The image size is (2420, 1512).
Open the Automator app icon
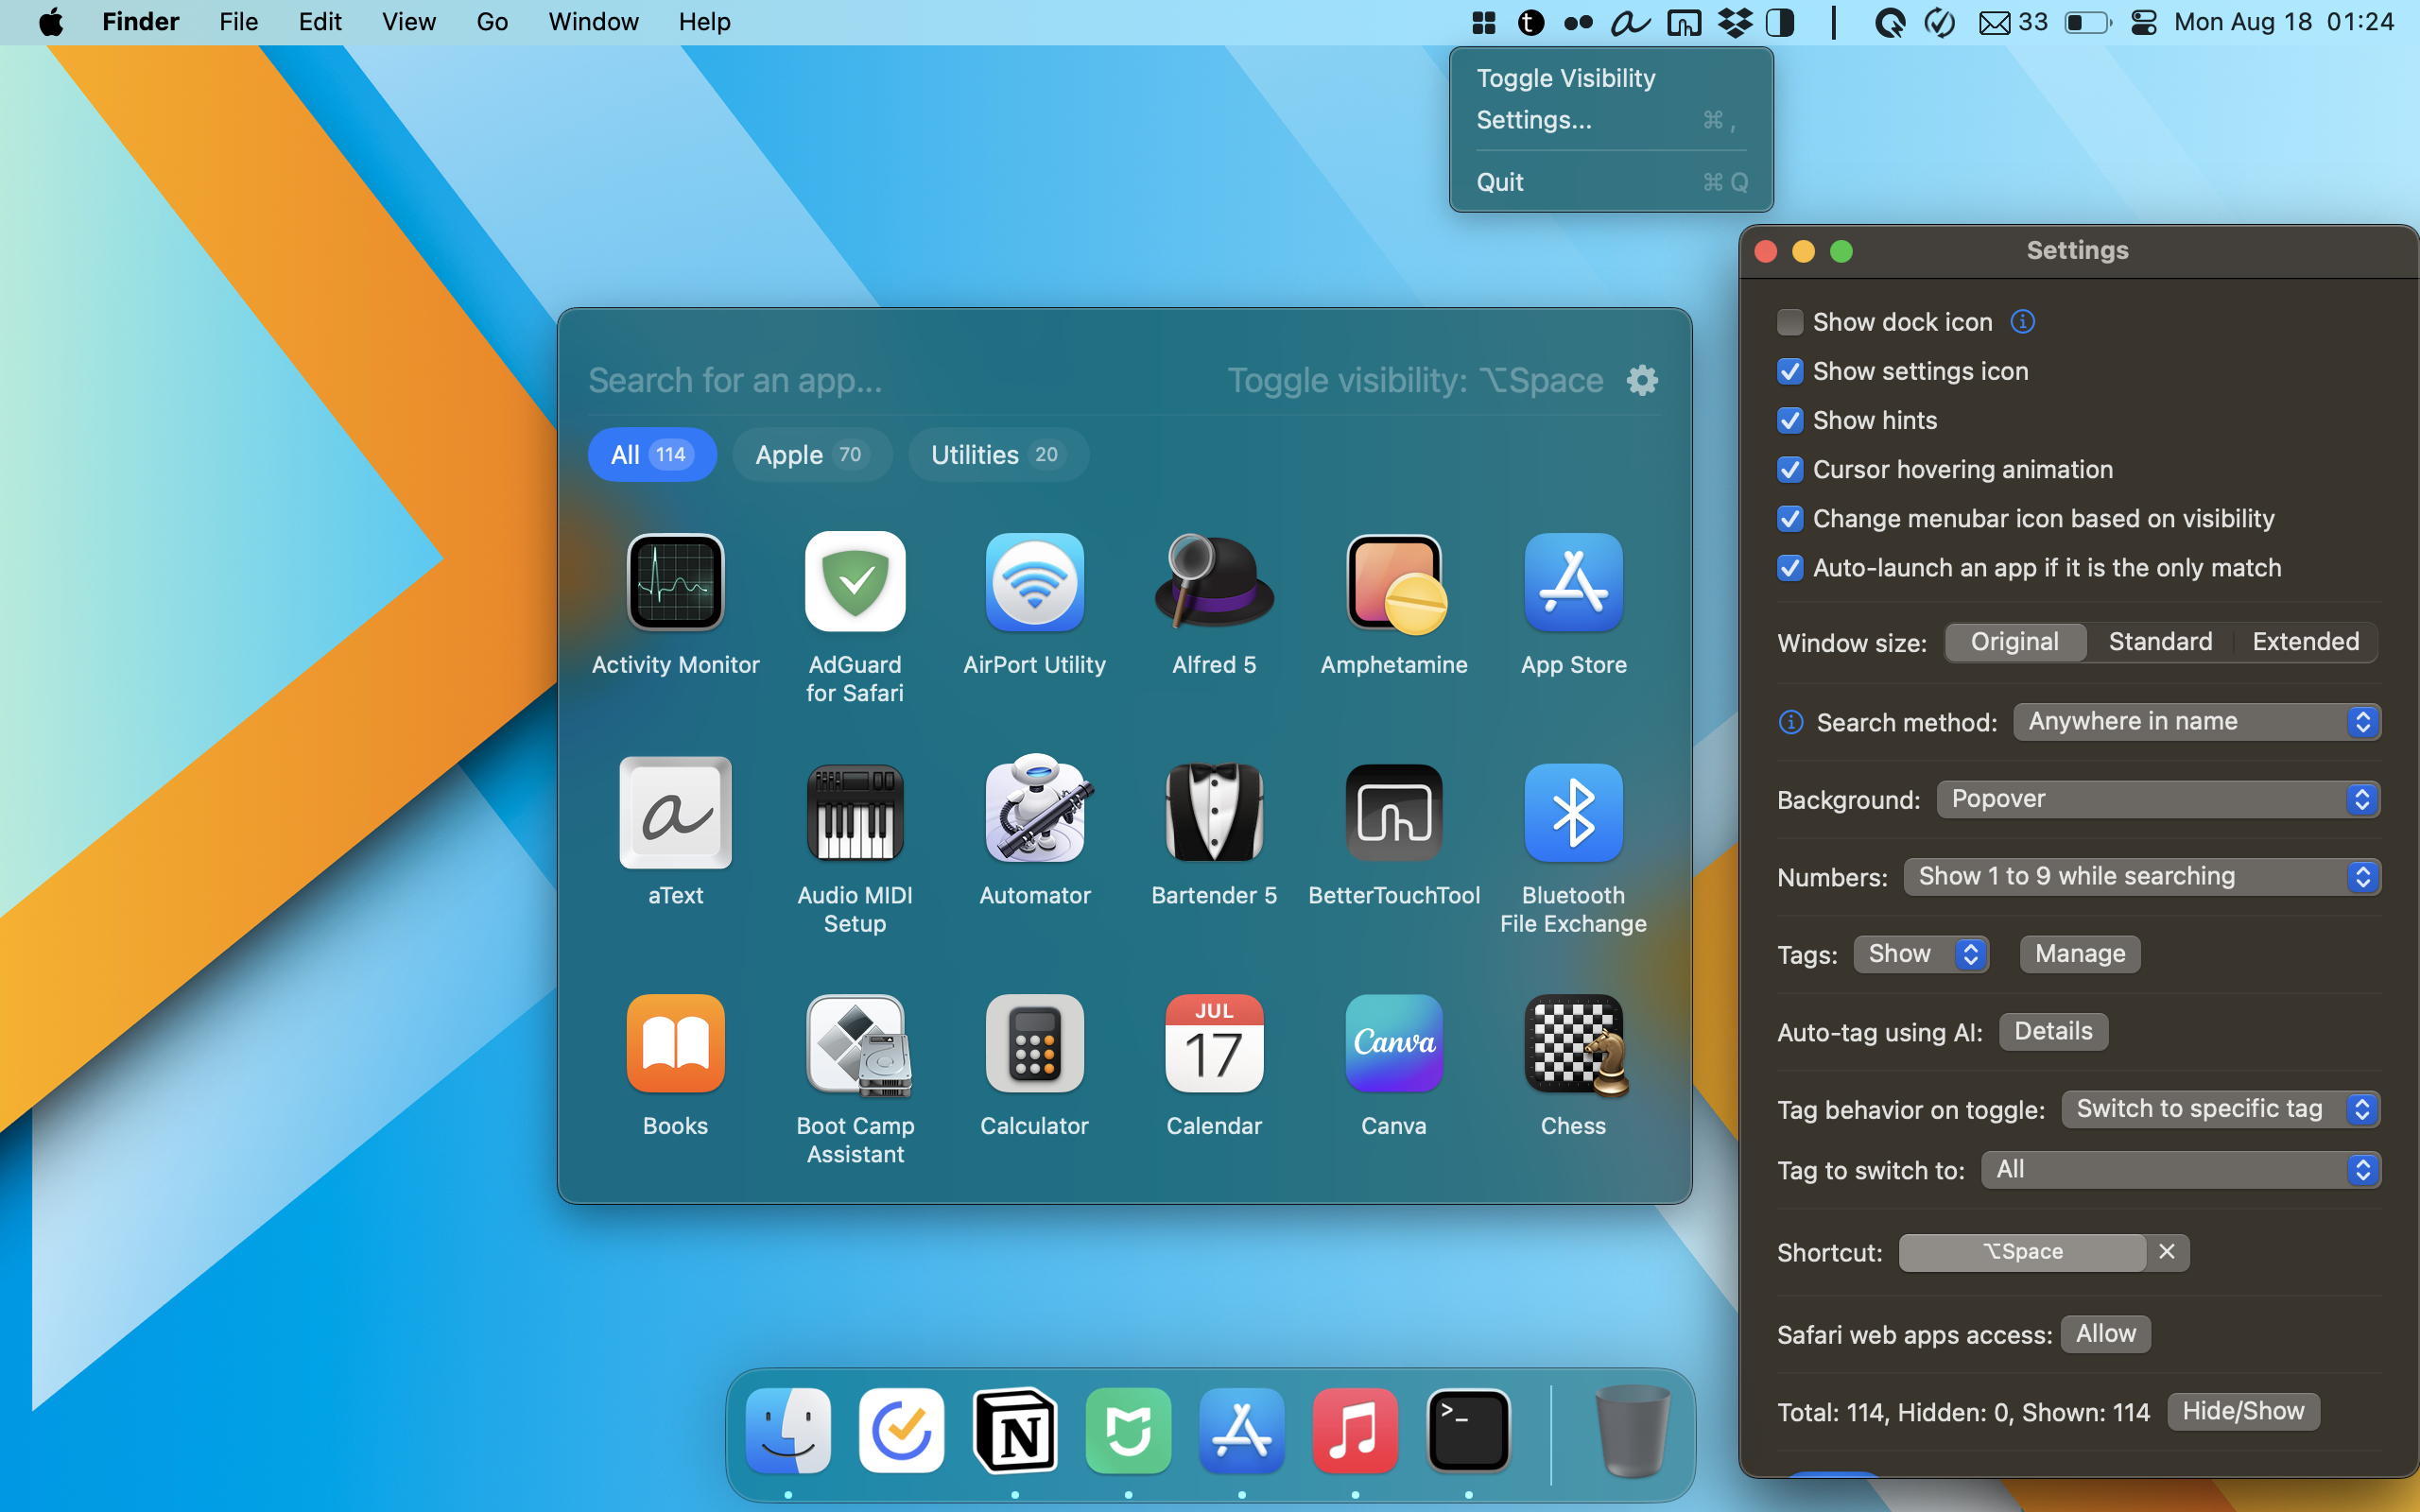point(1034,812)
